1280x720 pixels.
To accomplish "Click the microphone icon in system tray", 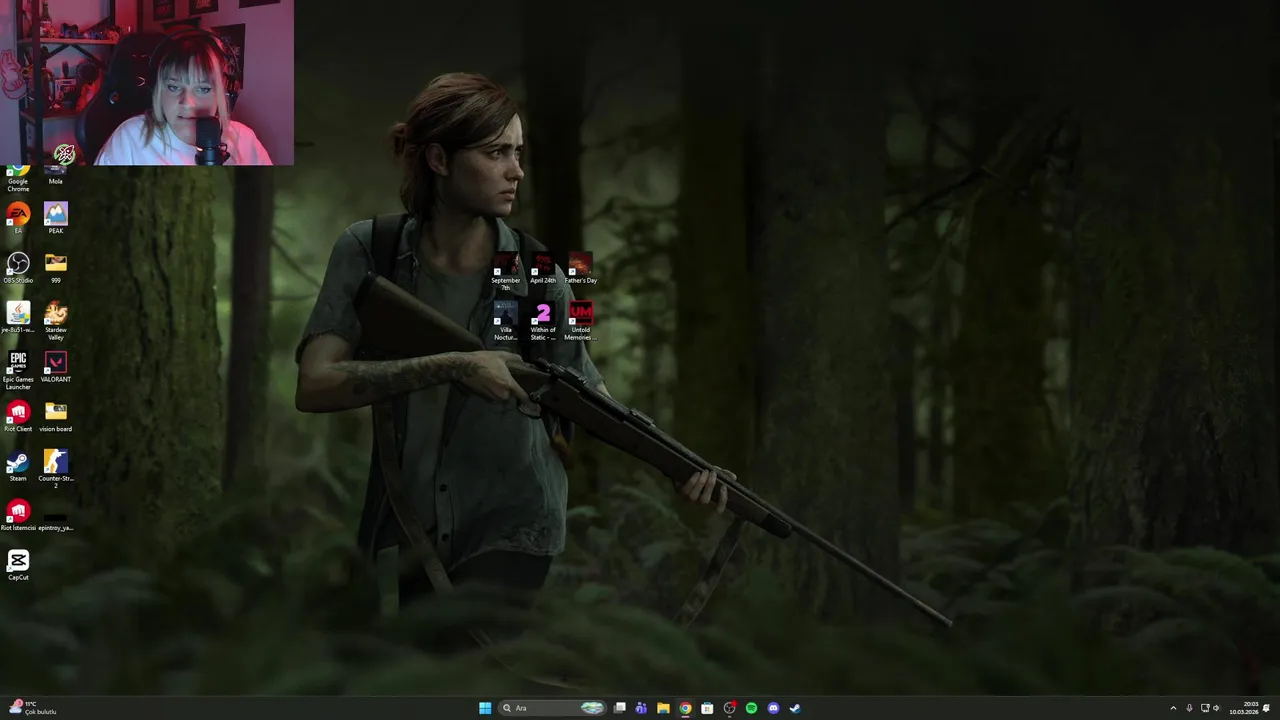I will 1189,708.
